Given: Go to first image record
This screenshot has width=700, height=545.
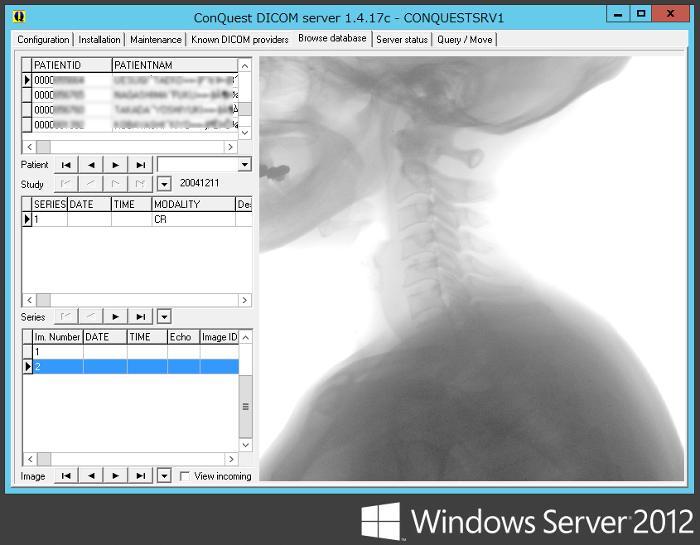Looking at the screenshot, I should [66, 476].
